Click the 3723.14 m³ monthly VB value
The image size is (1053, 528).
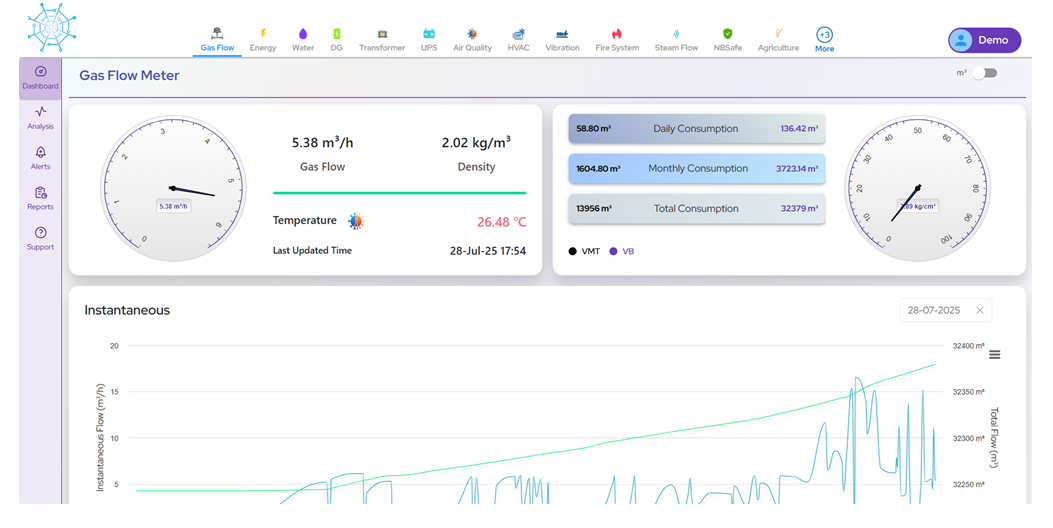797,169
